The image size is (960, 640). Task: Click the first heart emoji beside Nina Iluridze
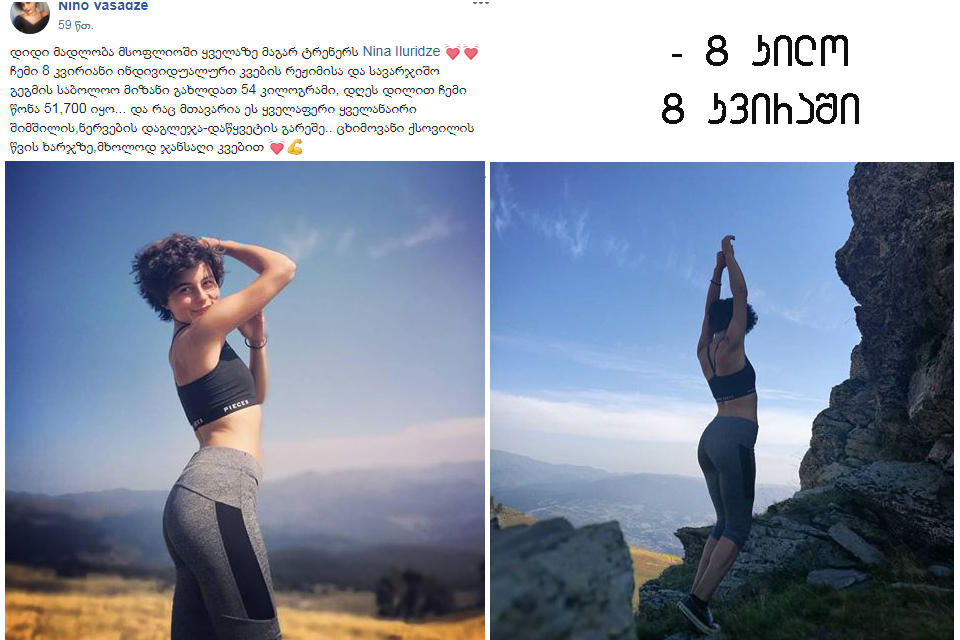452,53
